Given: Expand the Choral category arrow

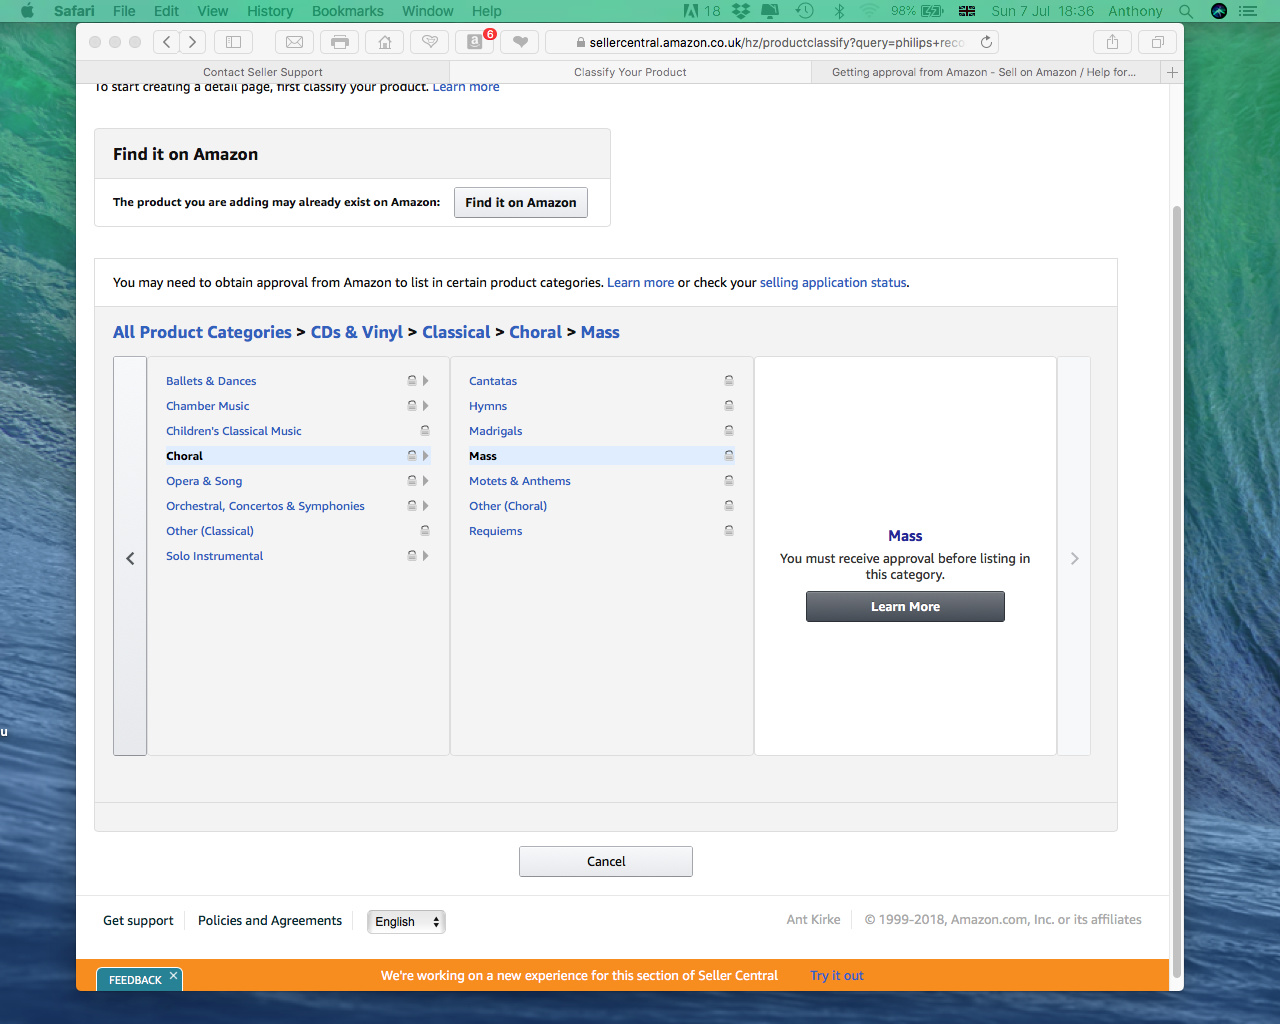Looking at the screenshot, I should 426,455.
